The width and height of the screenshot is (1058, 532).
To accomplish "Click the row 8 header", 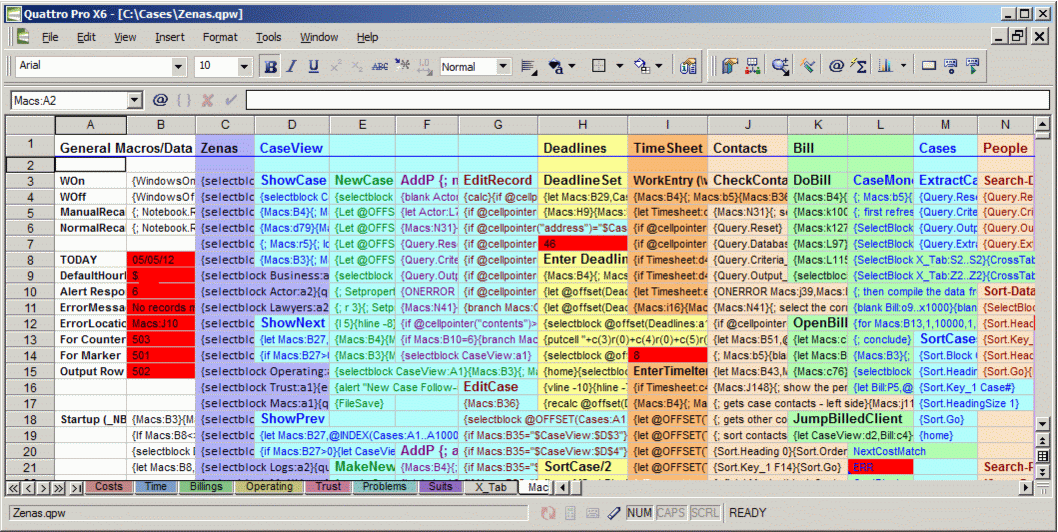I will [30, 259].
